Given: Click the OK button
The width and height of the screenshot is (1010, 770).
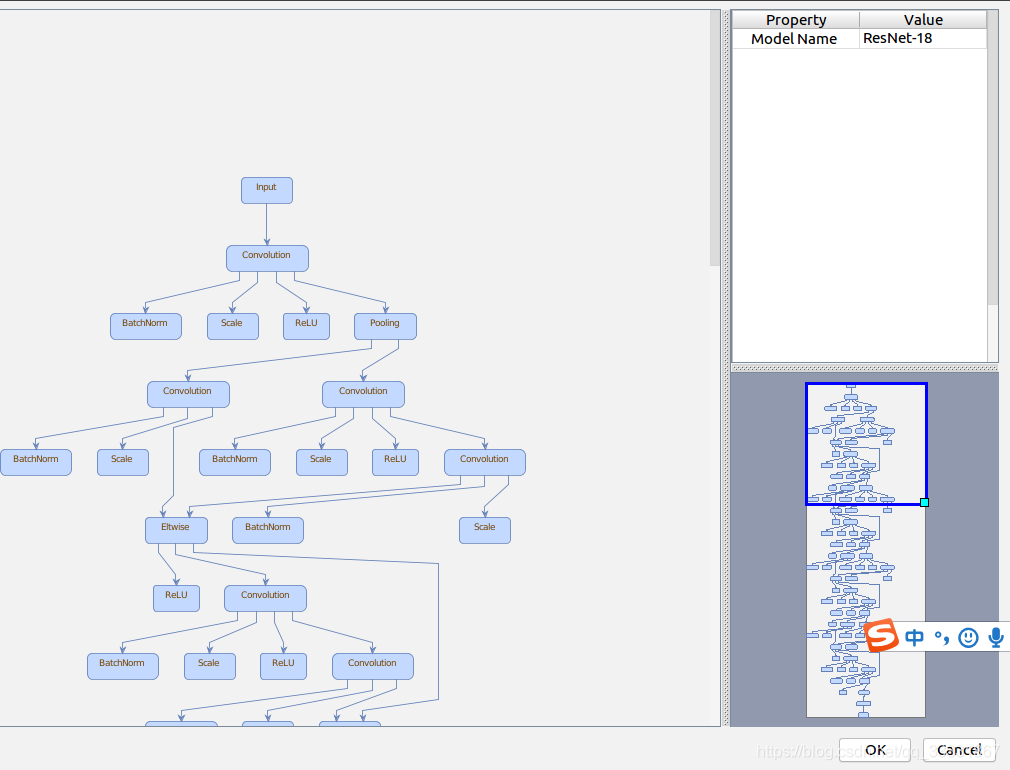Looking at the screenshot, I should pos(875,750).
